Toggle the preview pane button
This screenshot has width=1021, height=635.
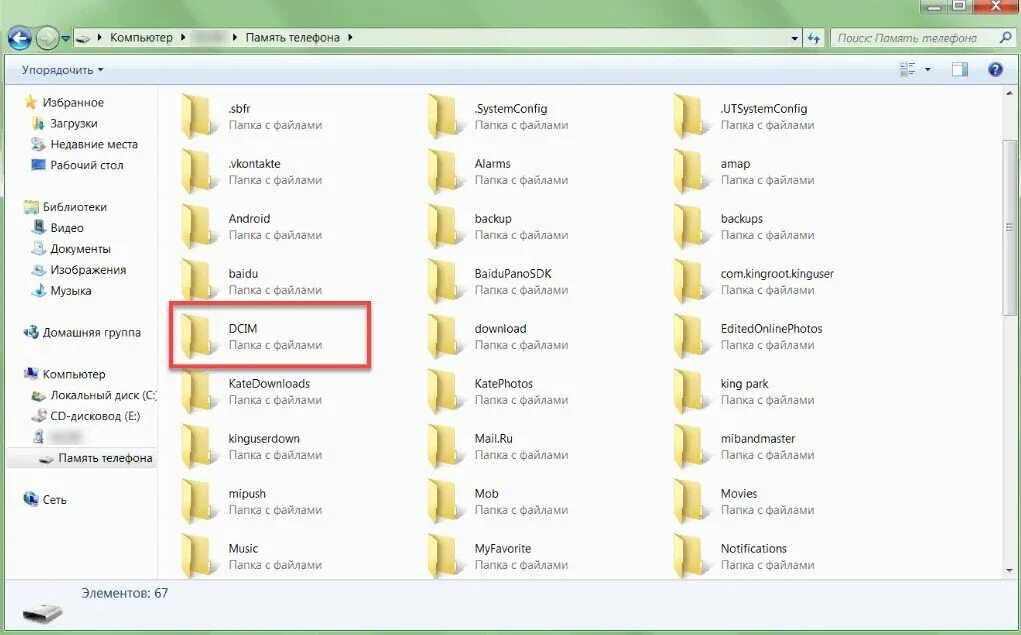[x=960, y=69]
